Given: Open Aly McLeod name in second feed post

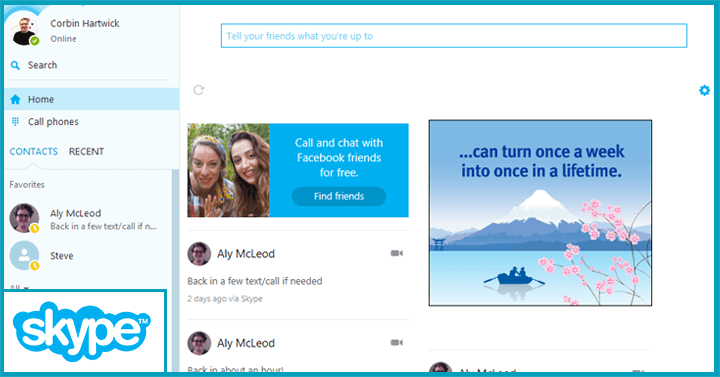Looking at the screenshot, I should coord(246,343).
